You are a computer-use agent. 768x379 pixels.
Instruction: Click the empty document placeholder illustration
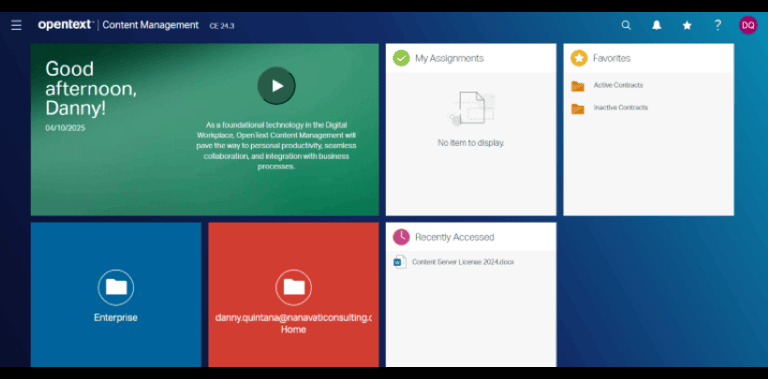point(471,108)
